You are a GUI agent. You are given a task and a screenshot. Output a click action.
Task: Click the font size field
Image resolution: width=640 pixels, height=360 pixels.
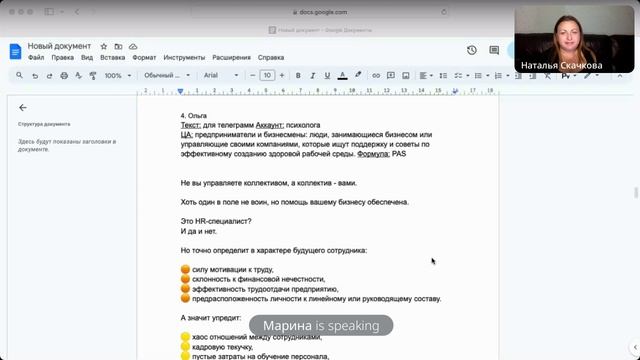pyautogui.click(x=267, y=76)
